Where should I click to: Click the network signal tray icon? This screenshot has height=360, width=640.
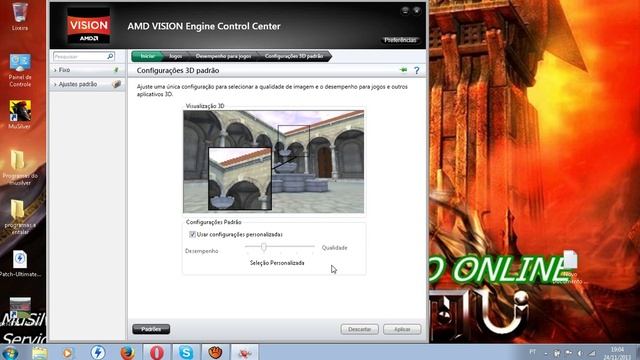pyautogui.click(x=592, y=353)
